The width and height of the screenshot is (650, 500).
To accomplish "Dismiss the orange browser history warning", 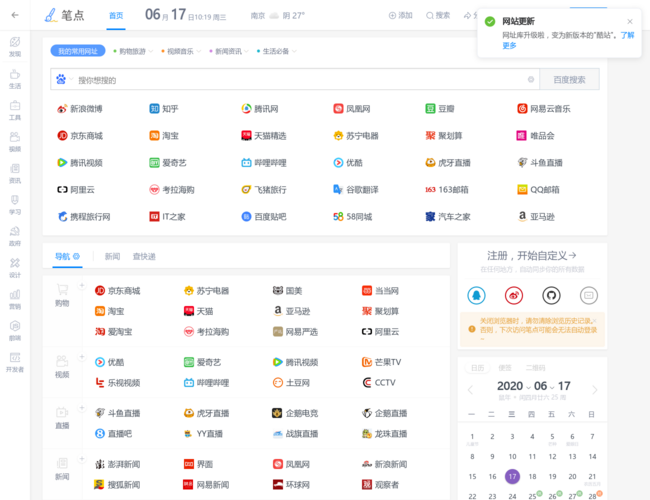I will pos(595,321).
